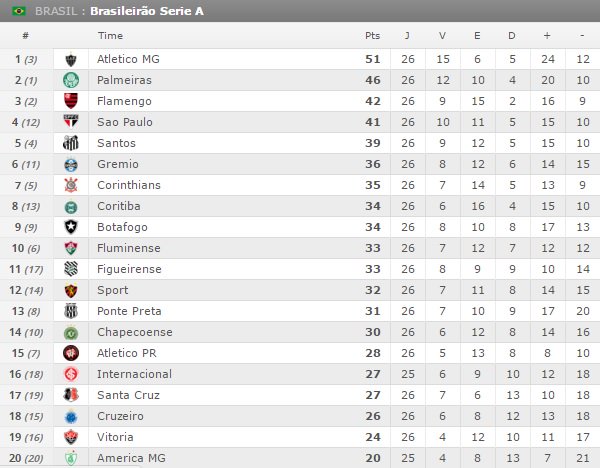Open the Santos team link
Image resolution: width=600 pixels, height=468 pixels.
116,143
